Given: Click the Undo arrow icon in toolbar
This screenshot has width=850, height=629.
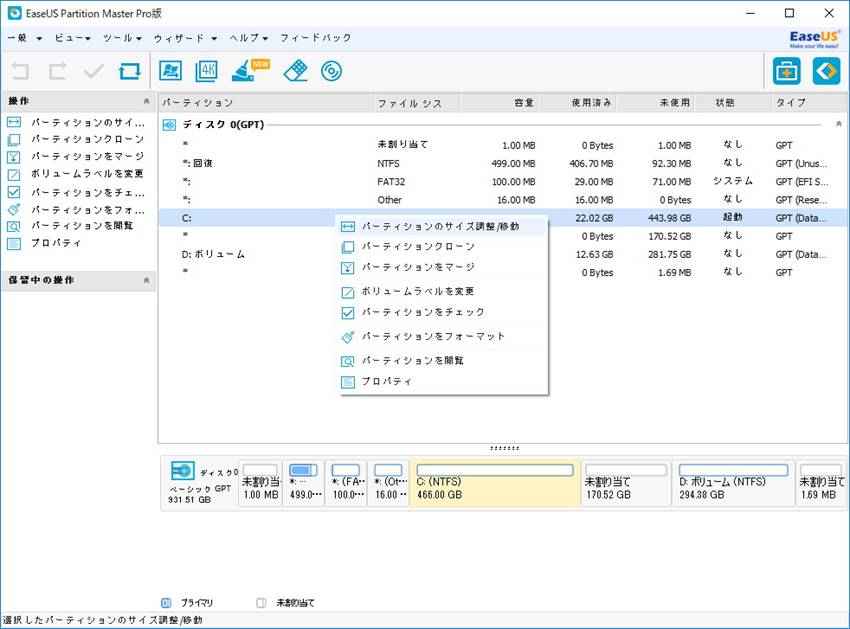Looking at the screenshot, I should click(21, 71).
